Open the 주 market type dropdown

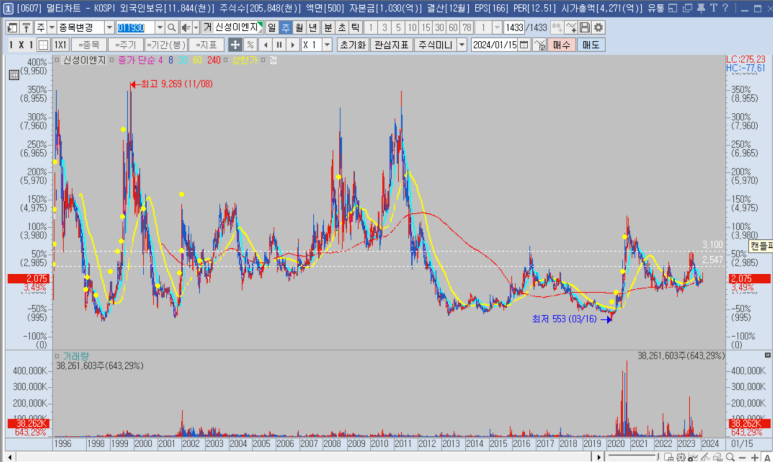pos(52,28)
